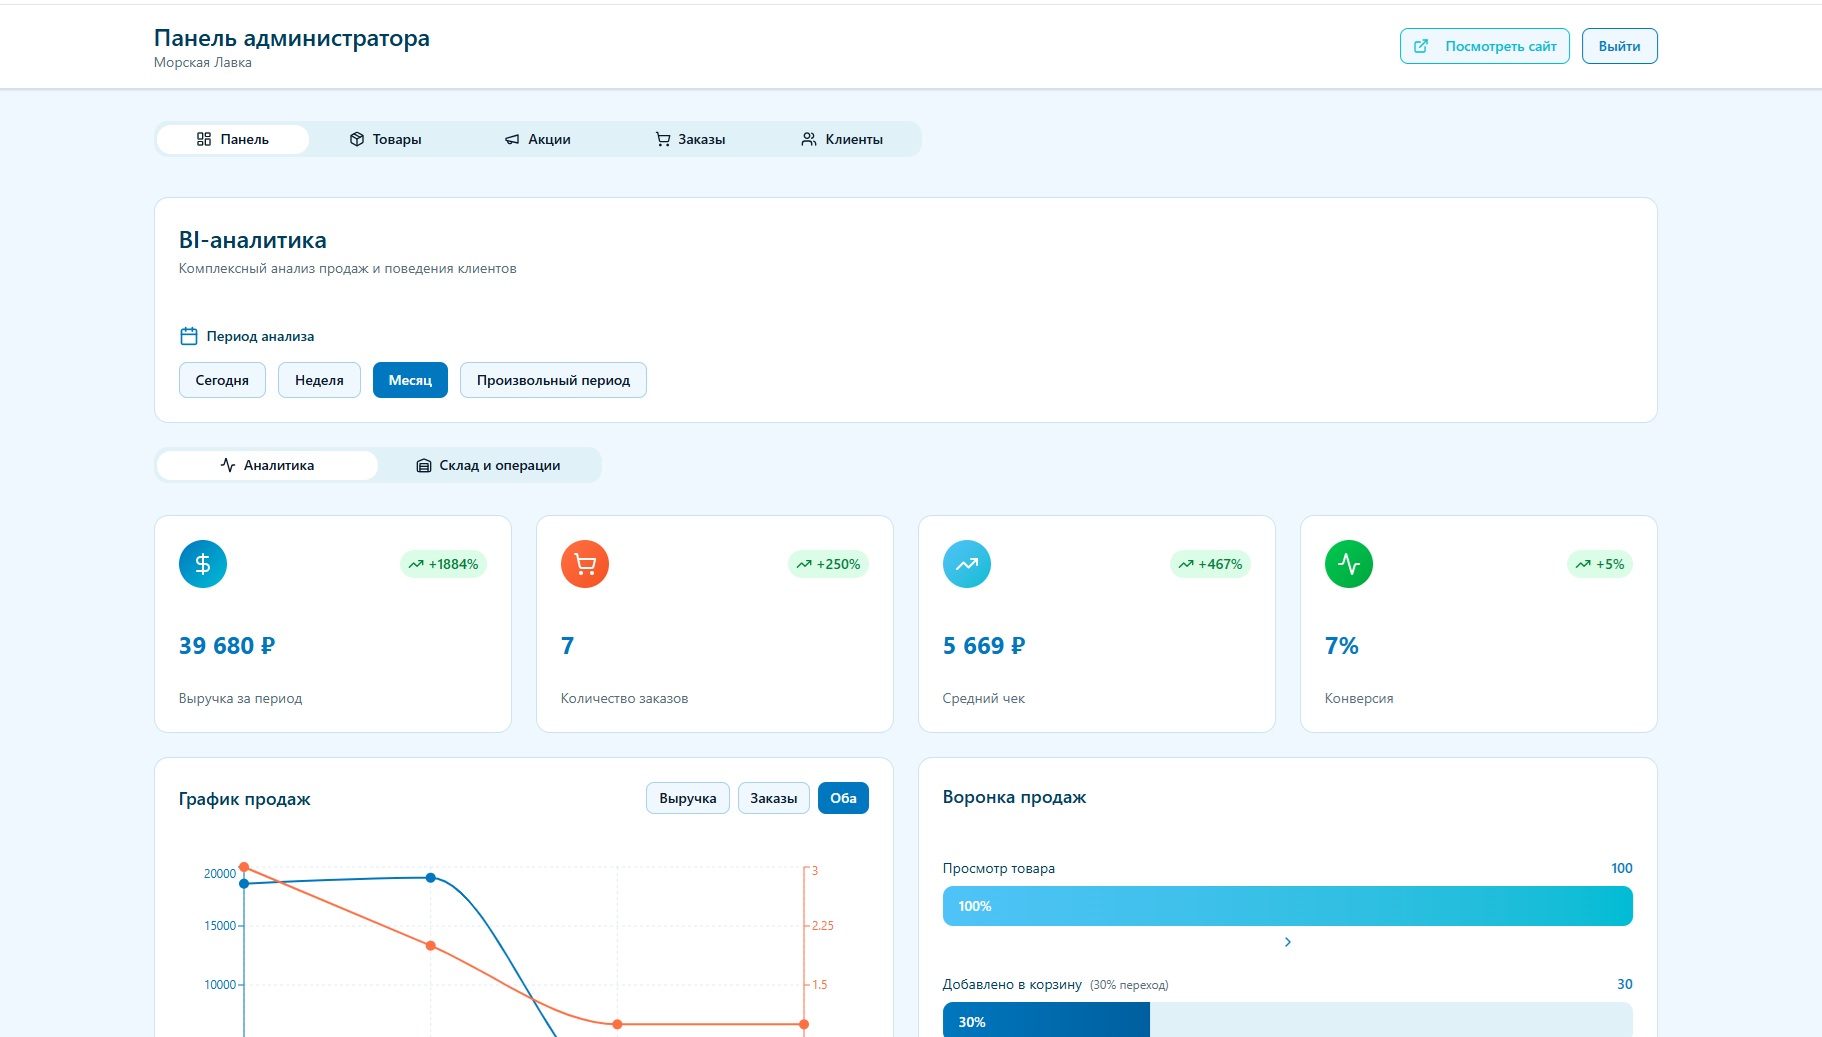Viewport: 1822px width, 1037px height.
Task: Click the second blue data point on chart
Action: [431, 878]
